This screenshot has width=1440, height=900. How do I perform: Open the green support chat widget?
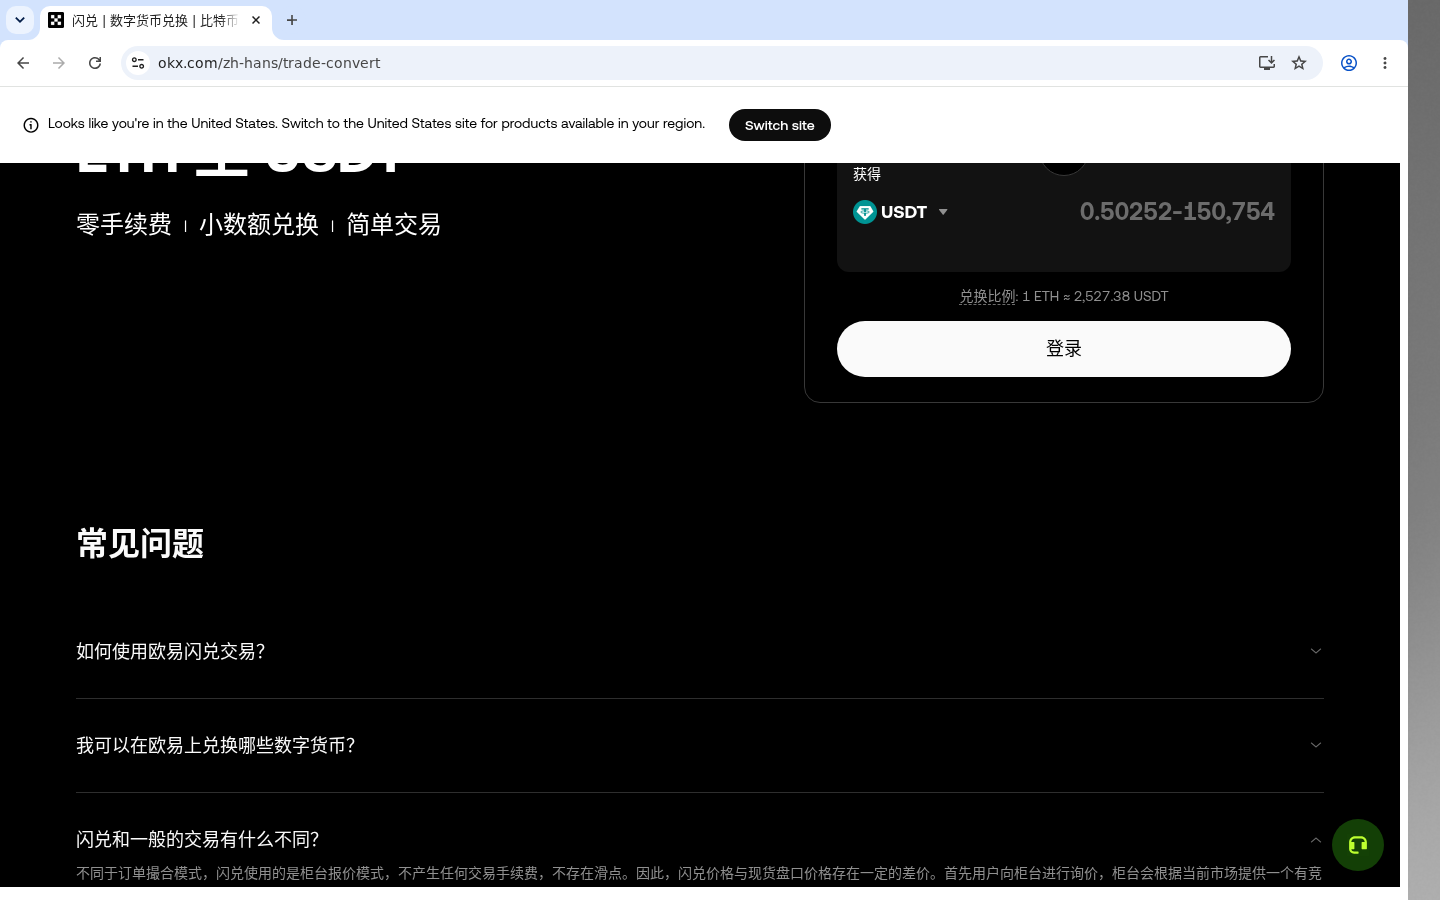coord(1358,845)
